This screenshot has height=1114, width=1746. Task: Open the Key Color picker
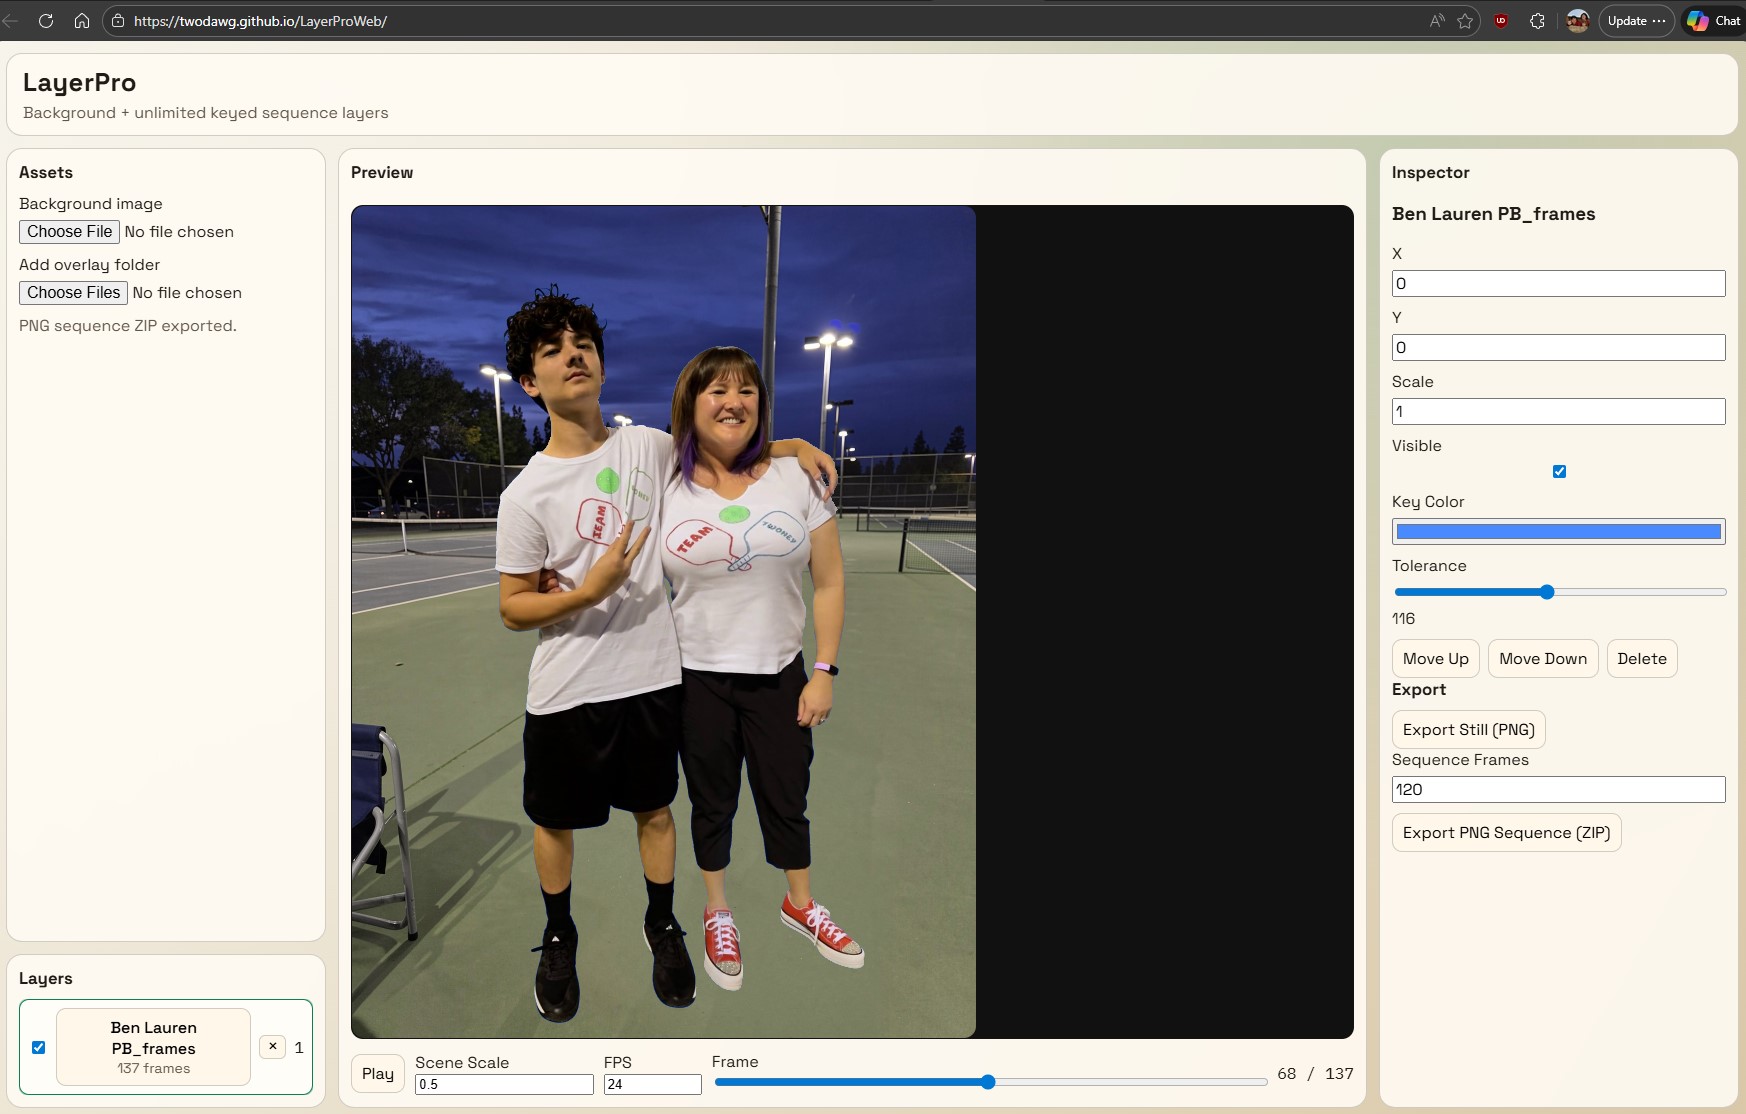(x=1557, y=531)
